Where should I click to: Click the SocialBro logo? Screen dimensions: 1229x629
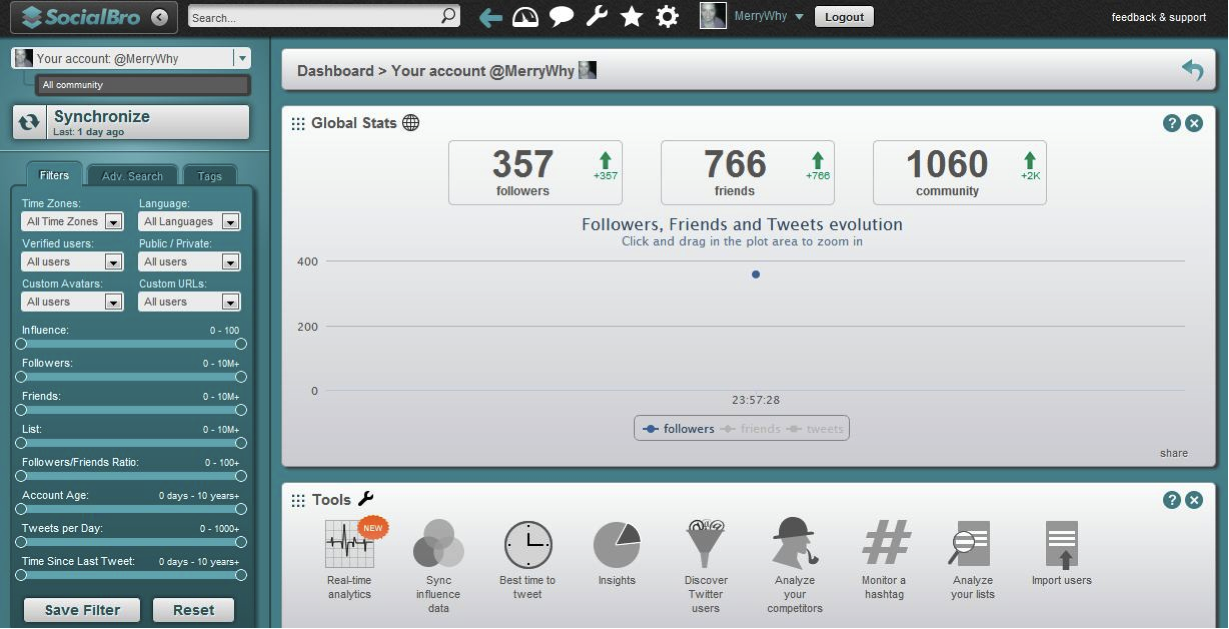point(84,17)
